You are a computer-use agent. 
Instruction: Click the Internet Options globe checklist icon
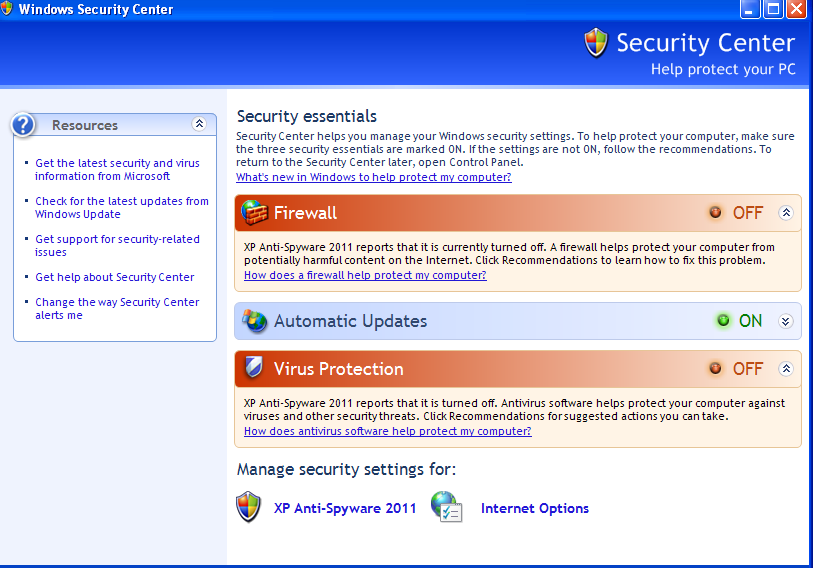446,507
